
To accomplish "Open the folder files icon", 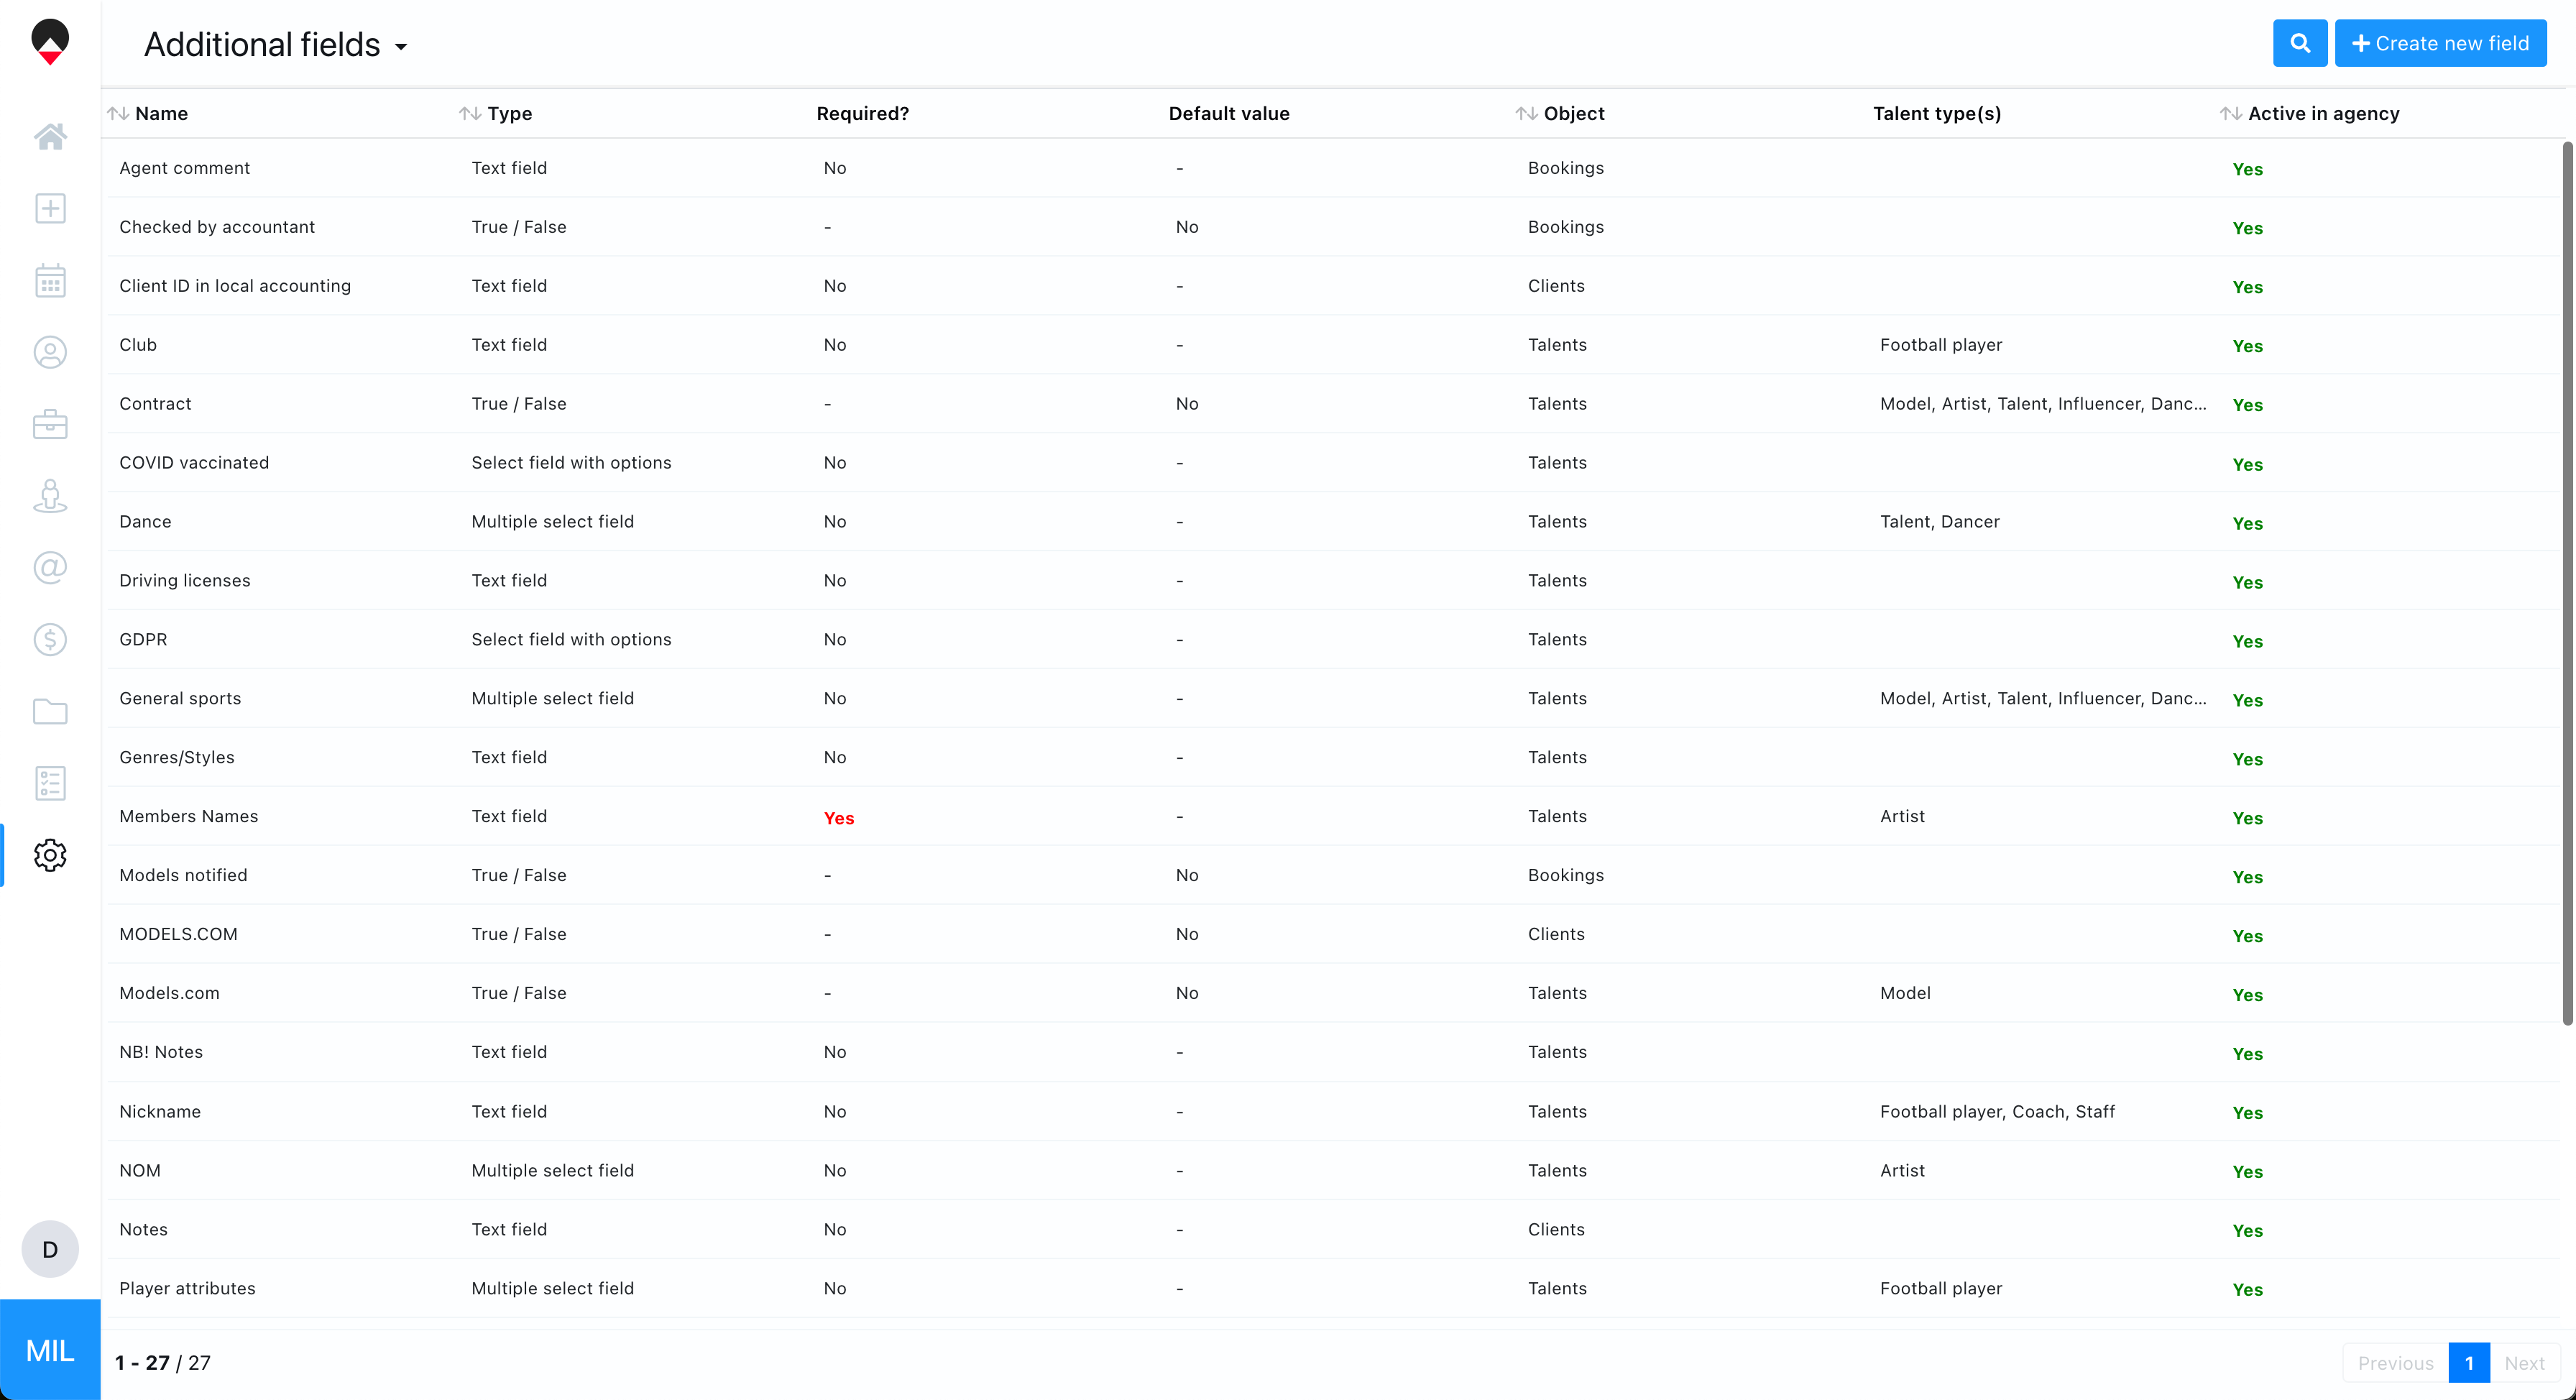I will pyautogui.click(x=50, y=711).
